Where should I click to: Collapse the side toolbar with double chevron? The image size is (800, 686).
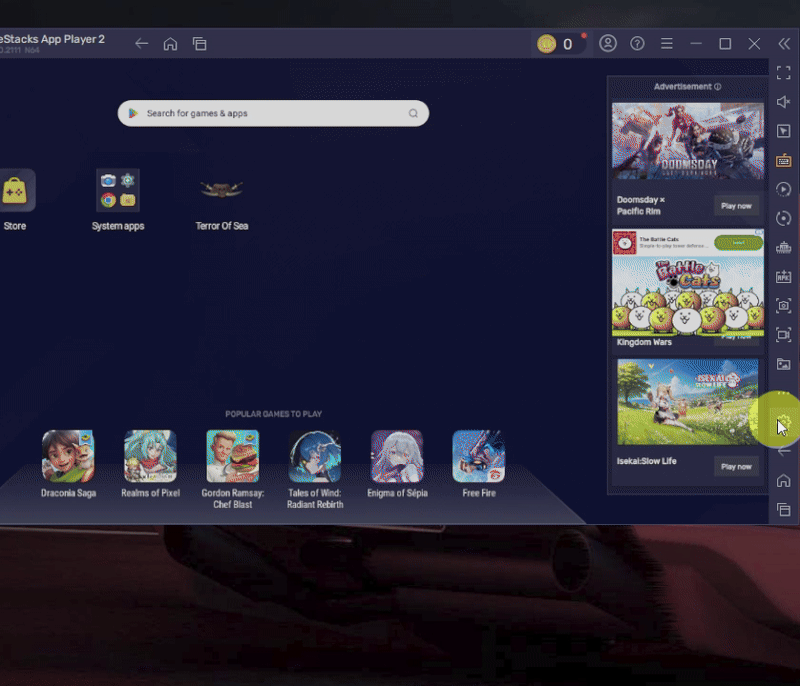coord(784,44)
